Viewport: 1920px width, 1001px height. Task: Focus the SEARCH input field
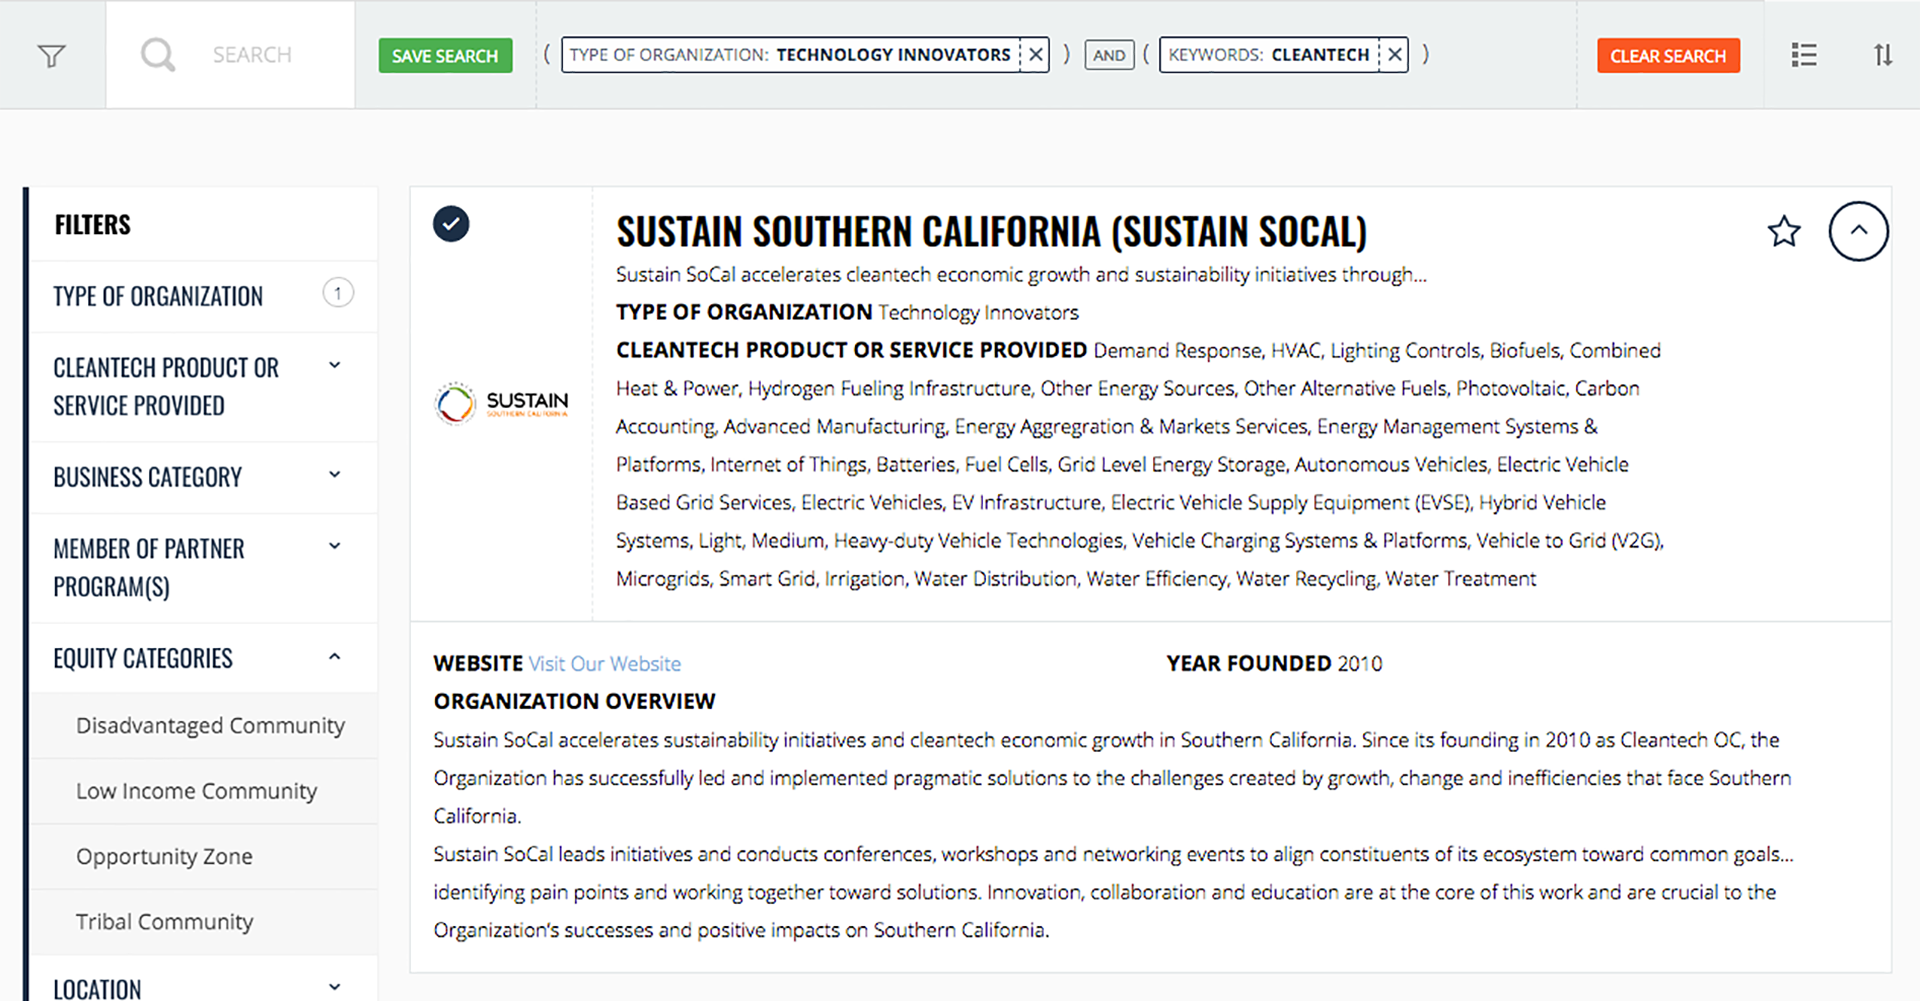(252, 55)
